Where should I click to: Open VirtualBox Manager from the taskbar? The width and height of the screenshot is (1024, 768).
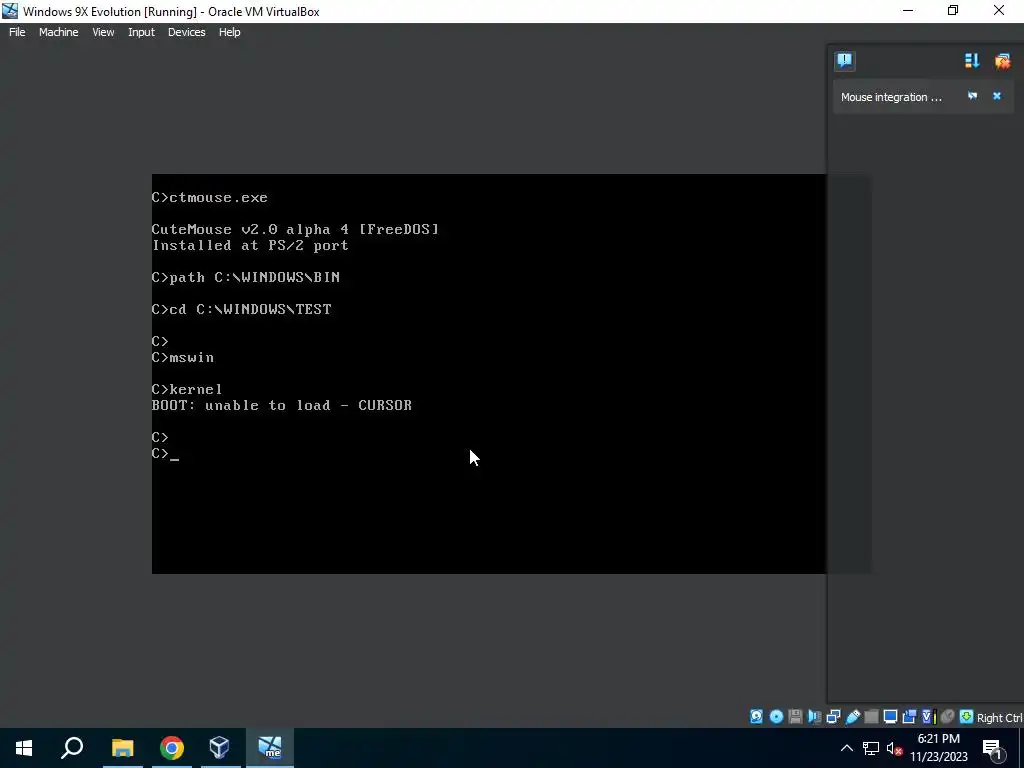click(220, 748)
